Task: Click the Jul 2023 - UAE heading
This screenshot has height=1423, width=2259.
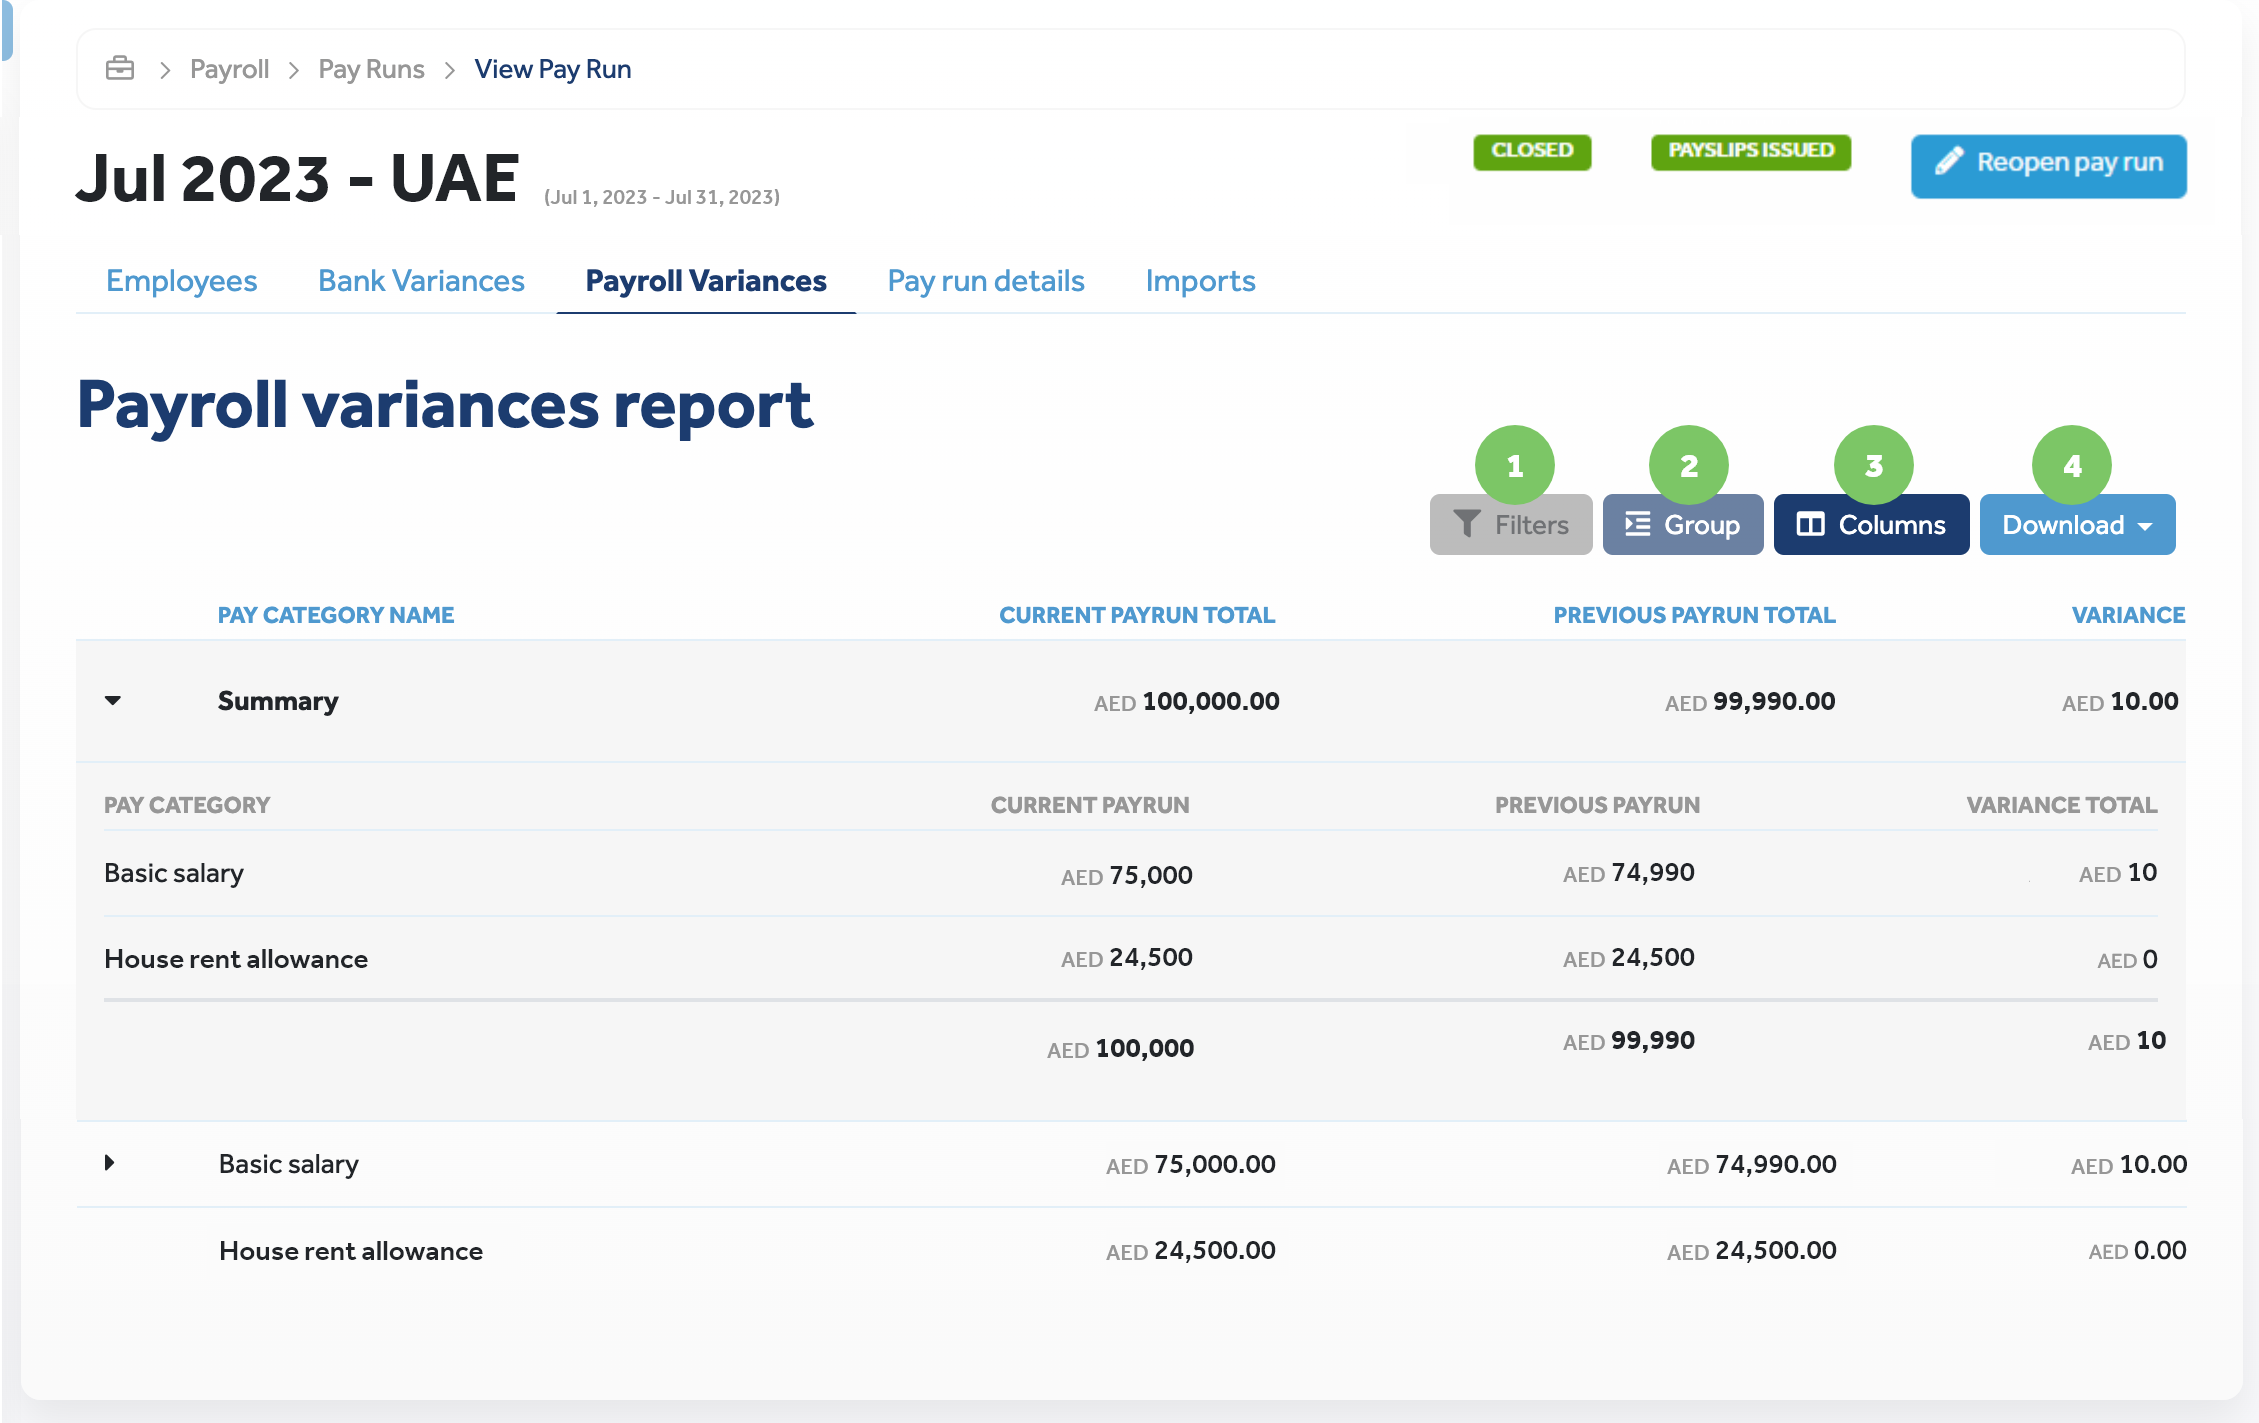Action: coord(297,178)
